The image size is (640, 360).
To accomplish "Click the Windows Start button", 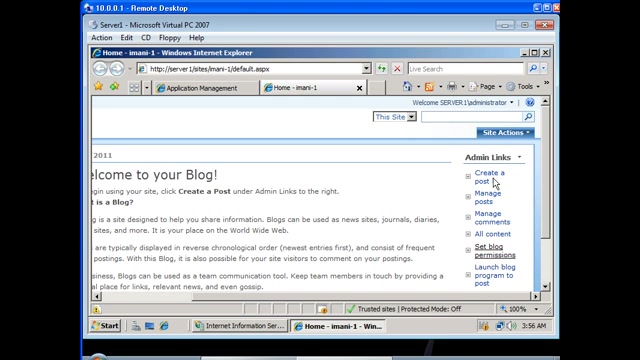I will (105, 326).
